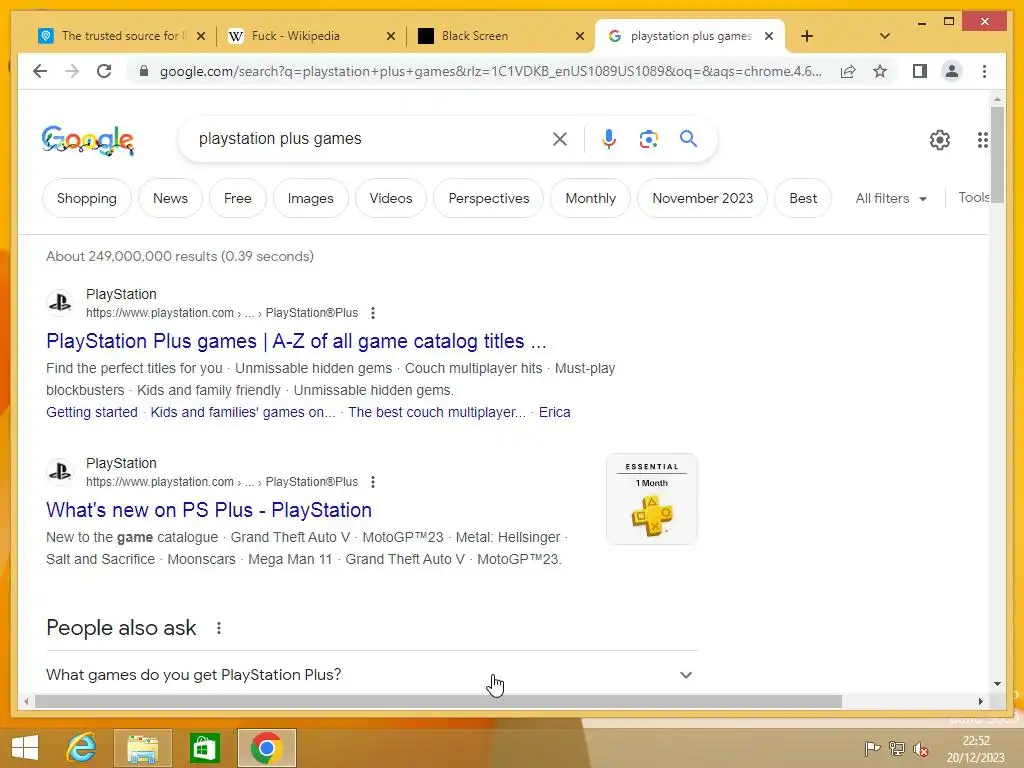The image size is (1024, 768).
Task: Go to Google home via logo
Action: coord(88,140)
